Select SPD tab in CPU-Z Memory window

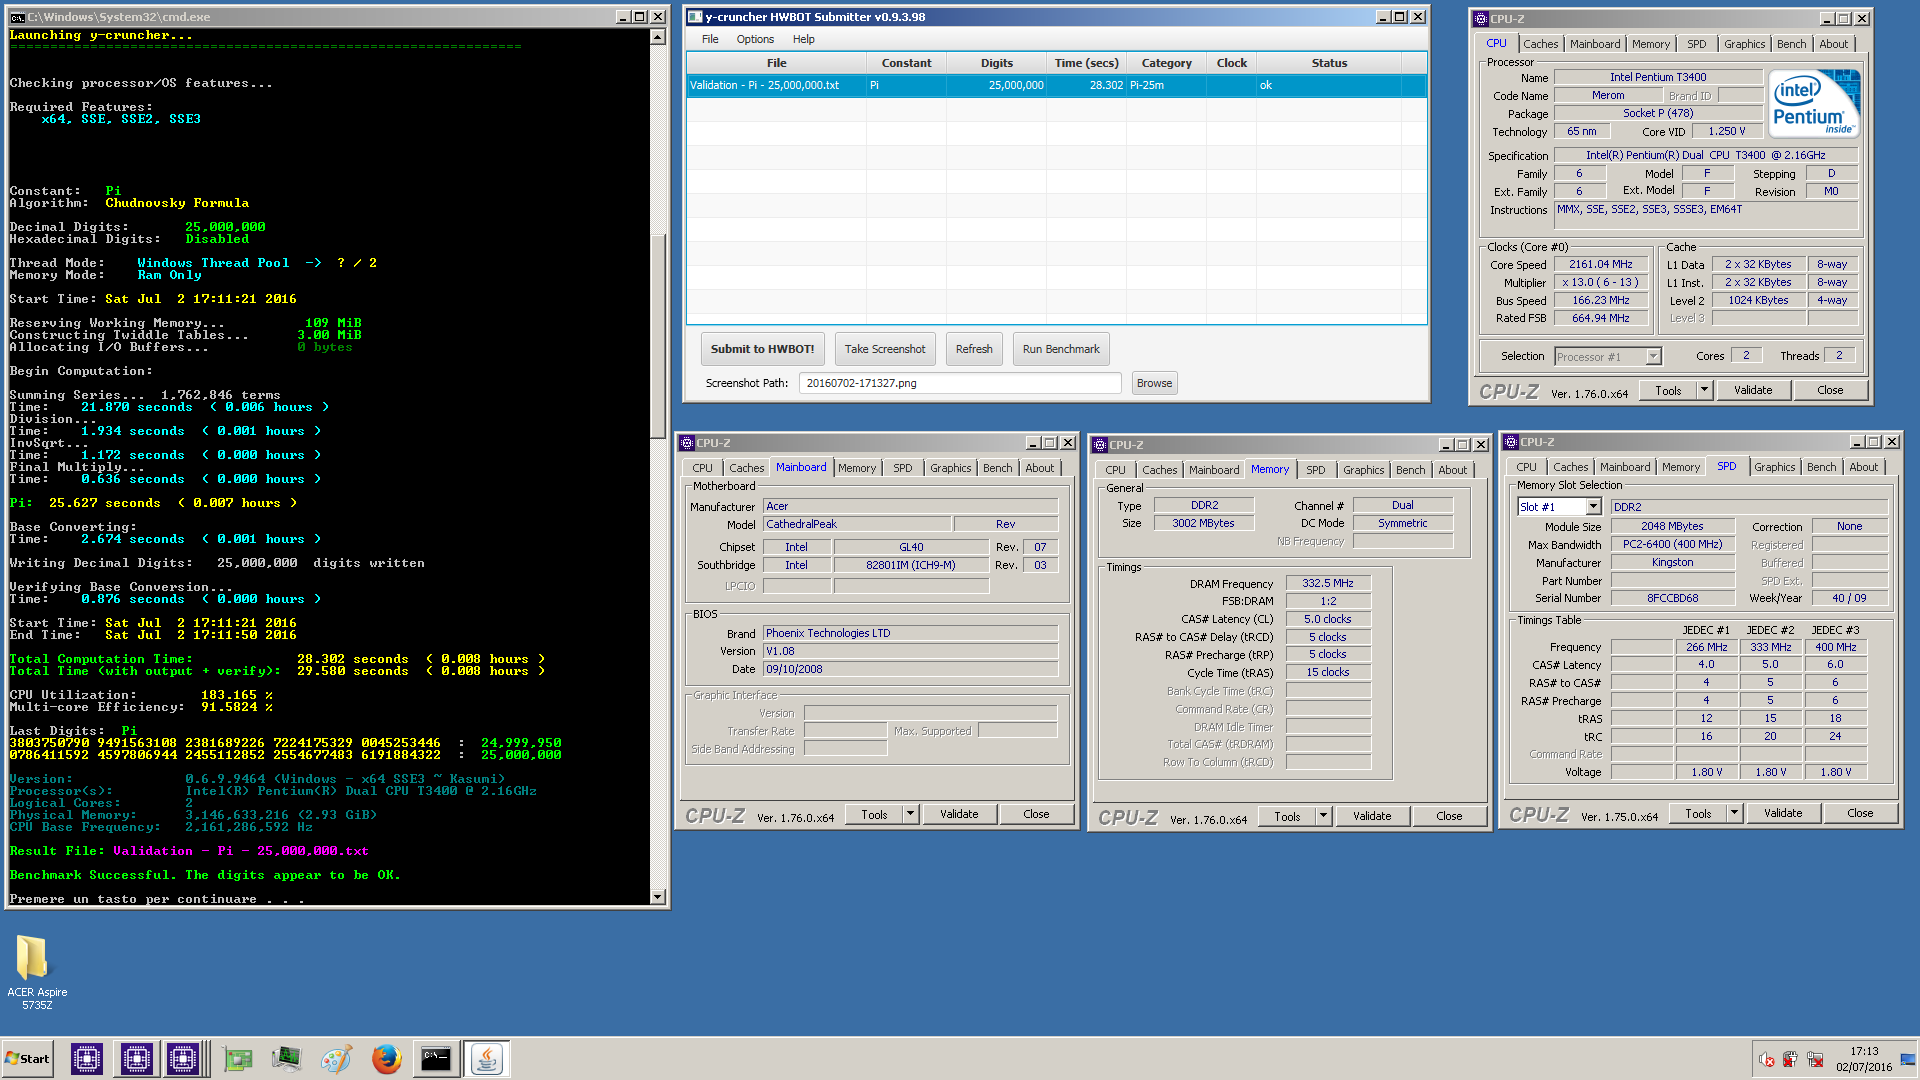[x=1315, y=470]
